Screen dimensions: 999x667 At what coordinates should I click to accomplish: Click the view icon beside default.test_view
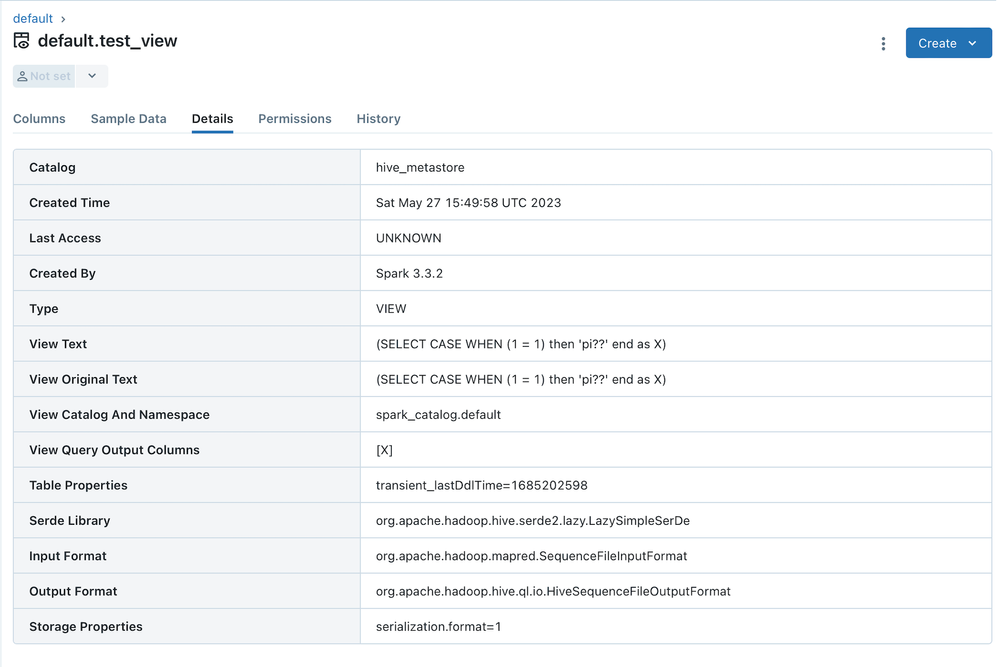click(x=21, y=41)
